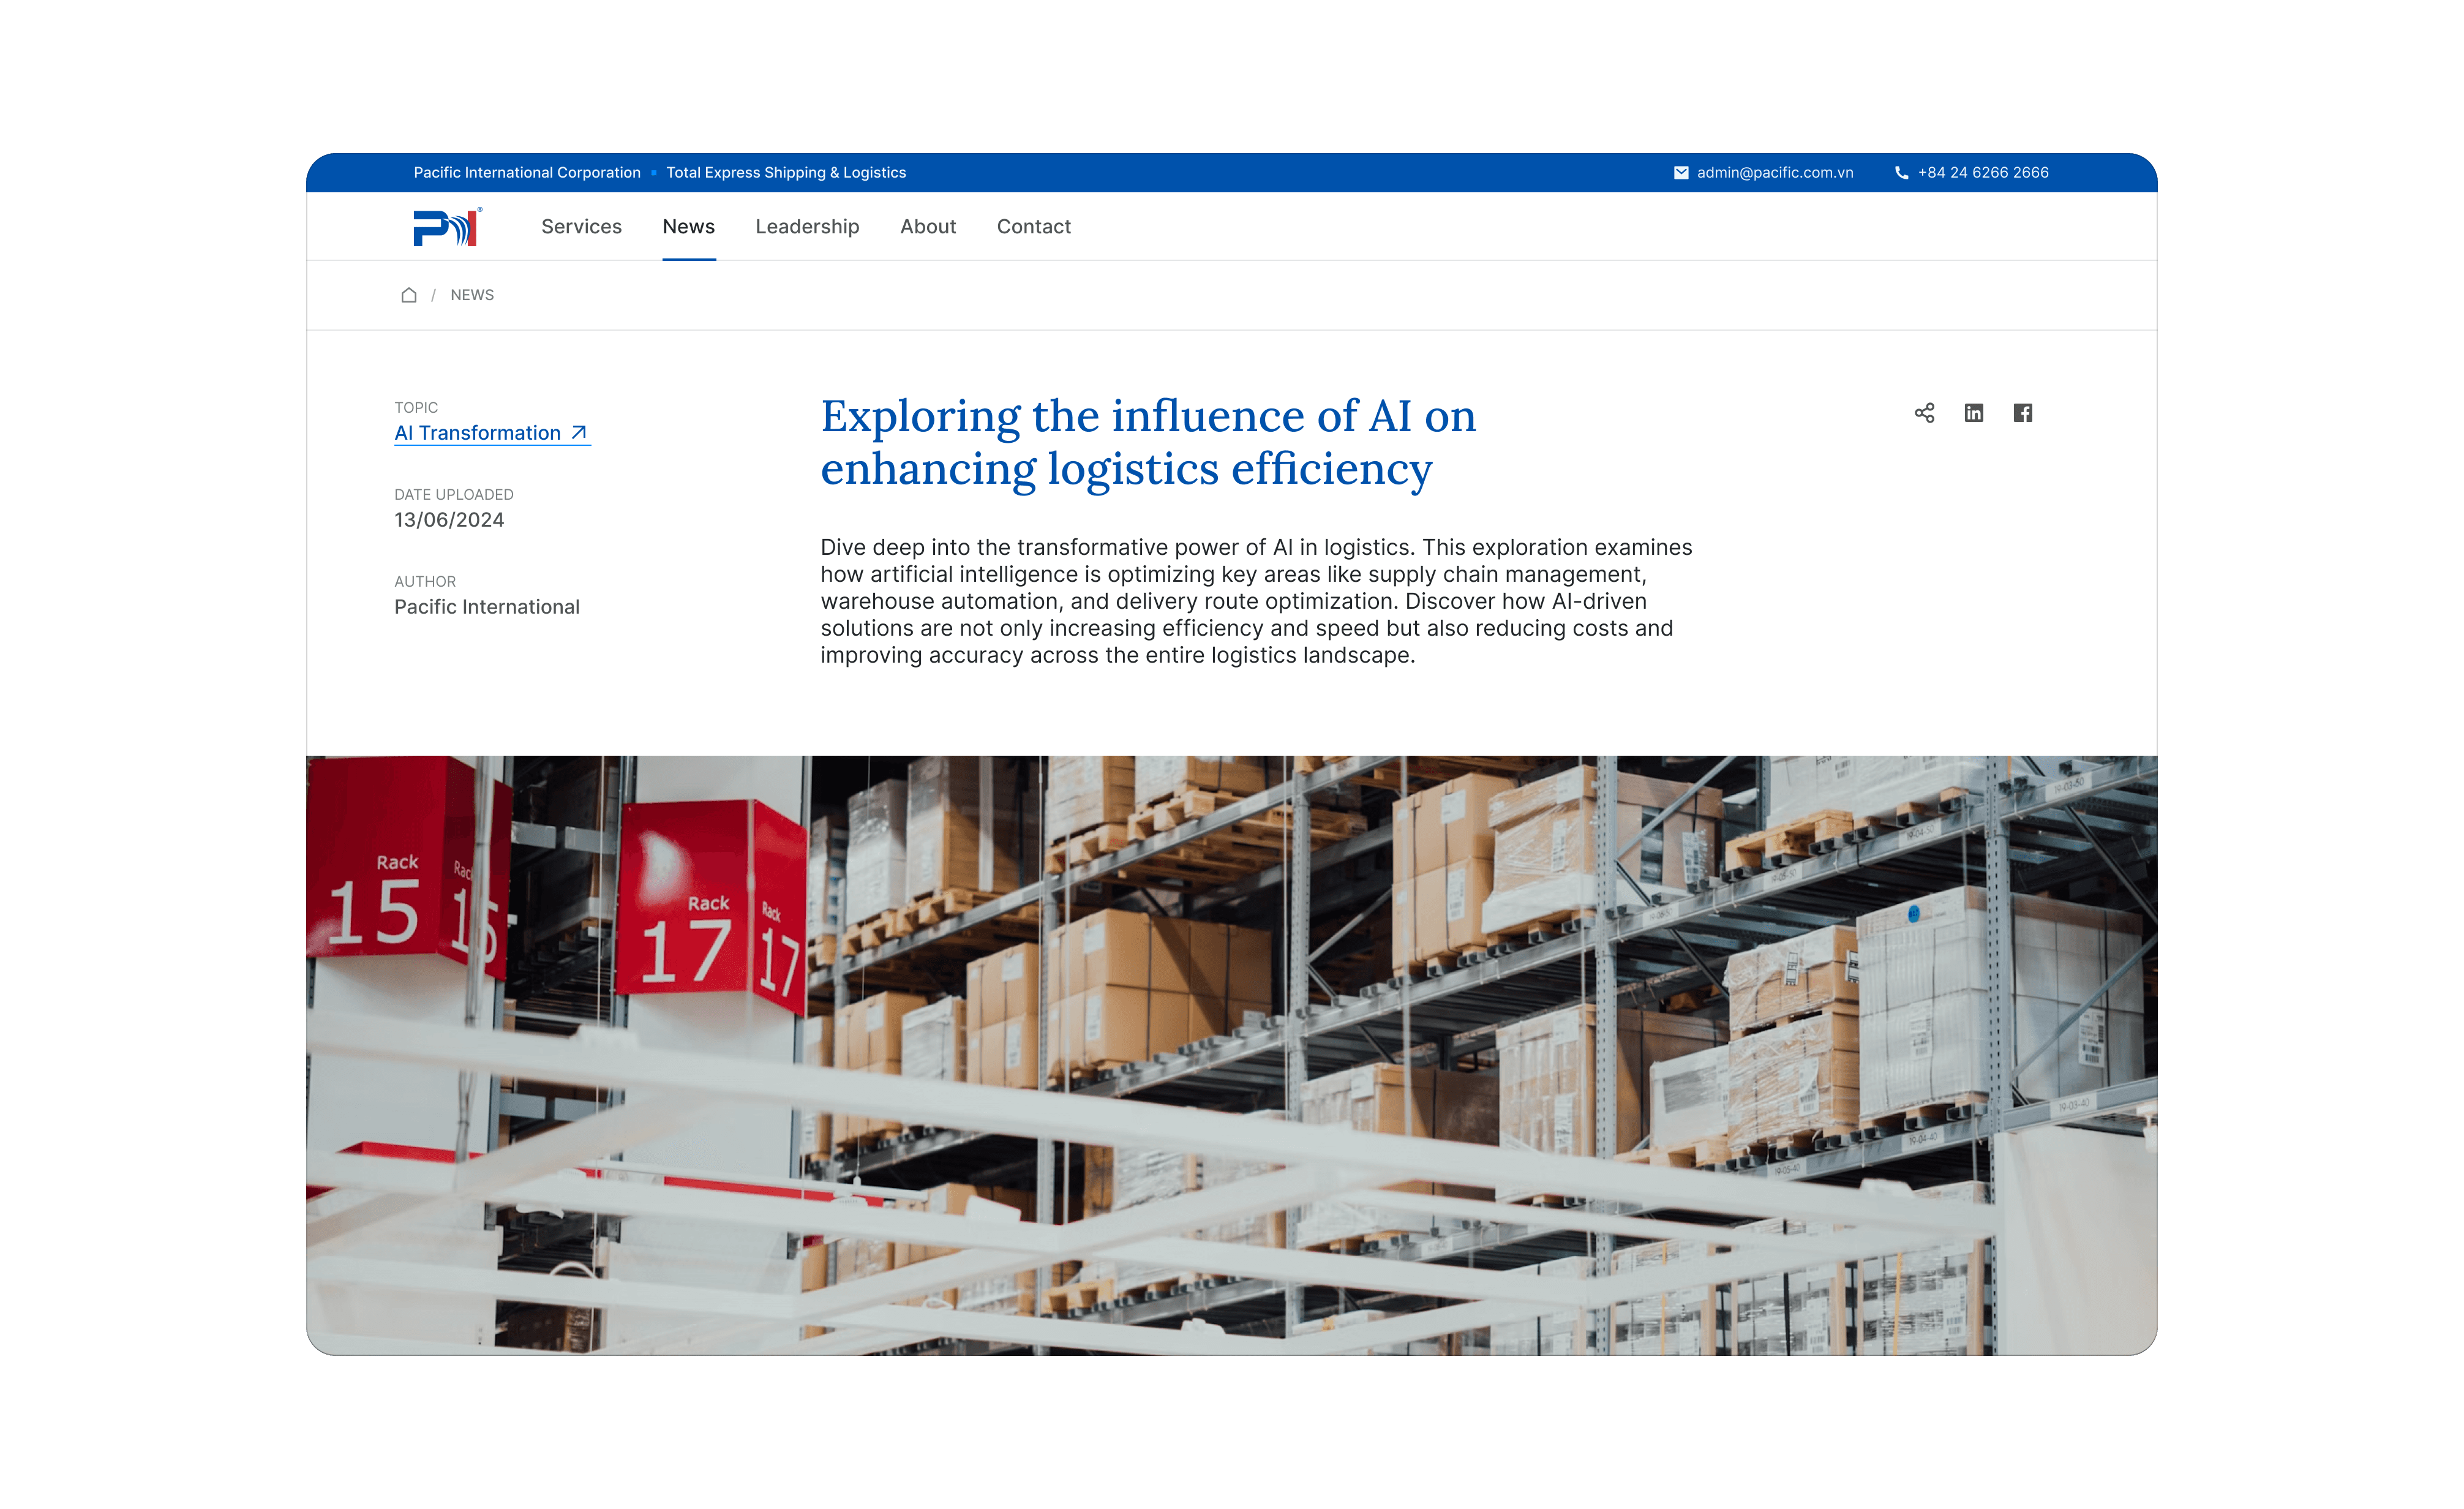Click the article headline about AI logistics
The height and width of the screenshot is (1509, 2464).
pyautogui.click(x=1147, y=442)
